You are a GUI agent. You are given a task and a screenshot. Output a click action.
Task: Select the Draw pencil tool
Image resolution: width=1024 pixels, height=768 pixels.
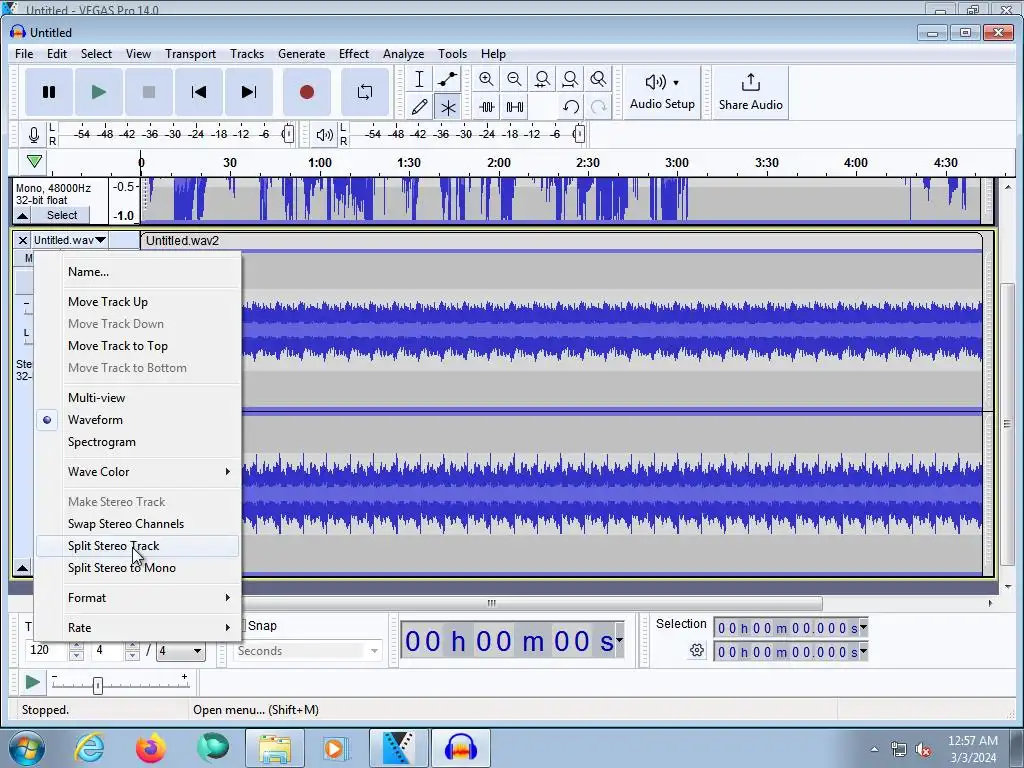click(x=419, y=107)
